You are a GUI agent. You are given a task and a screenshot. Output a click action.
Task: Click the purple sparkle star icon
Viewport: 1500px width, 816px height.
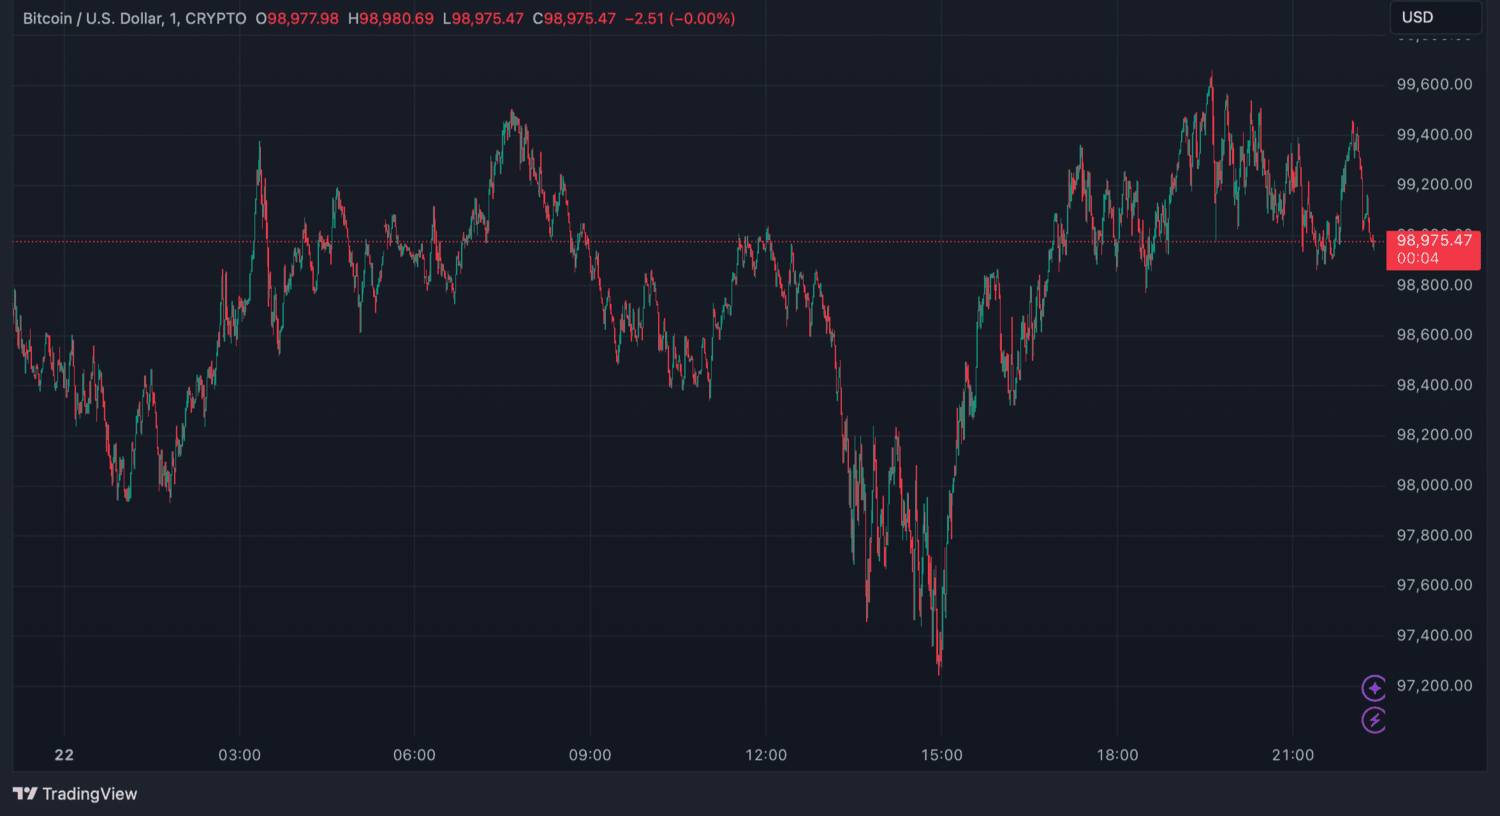click(1374, 687)
